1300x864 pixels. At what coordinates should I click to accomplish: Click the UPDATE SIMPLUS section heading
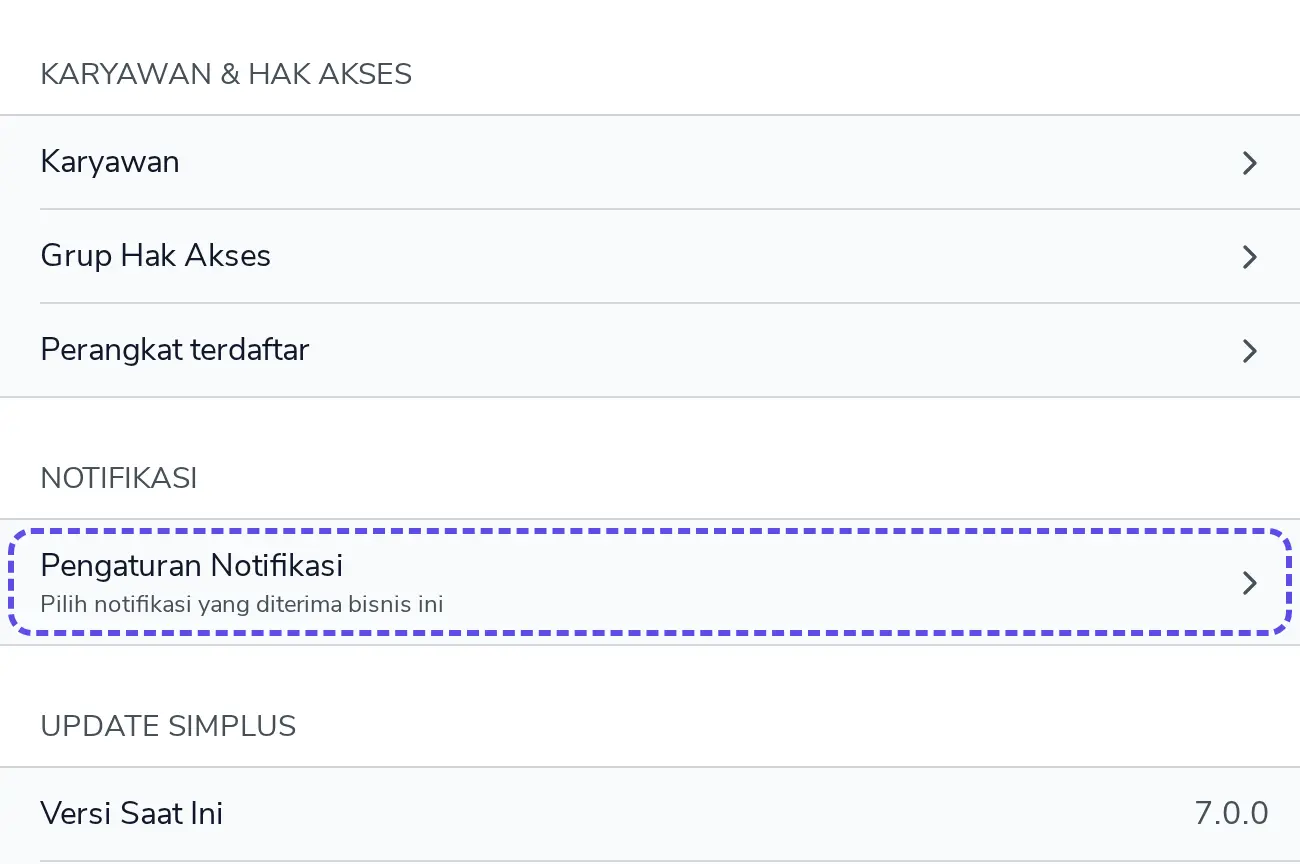(168, 726)
